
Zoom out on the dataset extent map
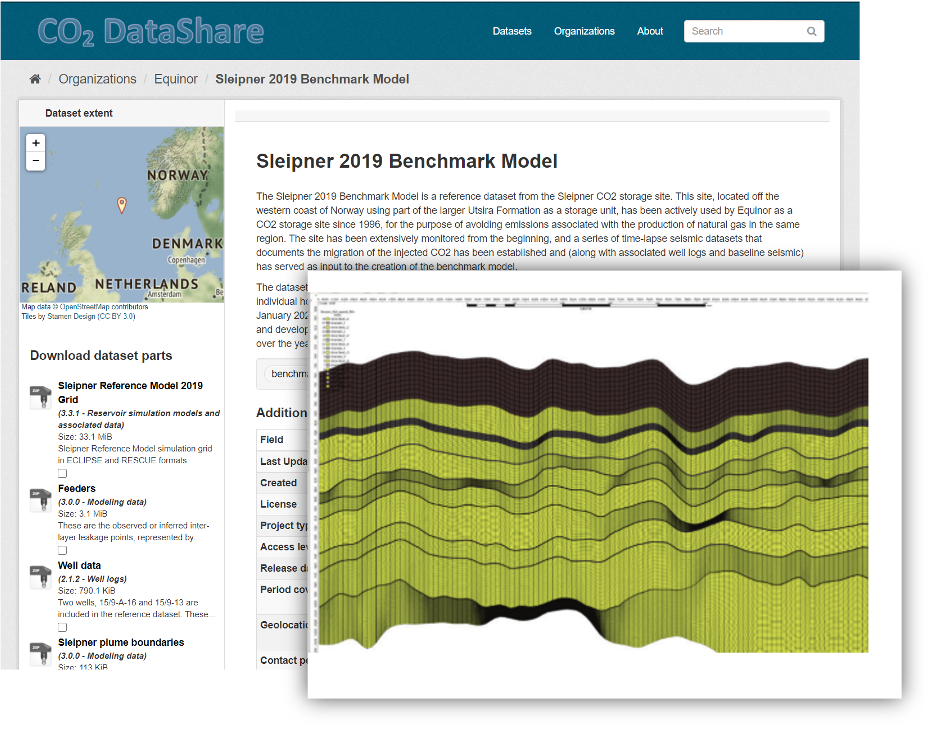click(x=36, y=161)
